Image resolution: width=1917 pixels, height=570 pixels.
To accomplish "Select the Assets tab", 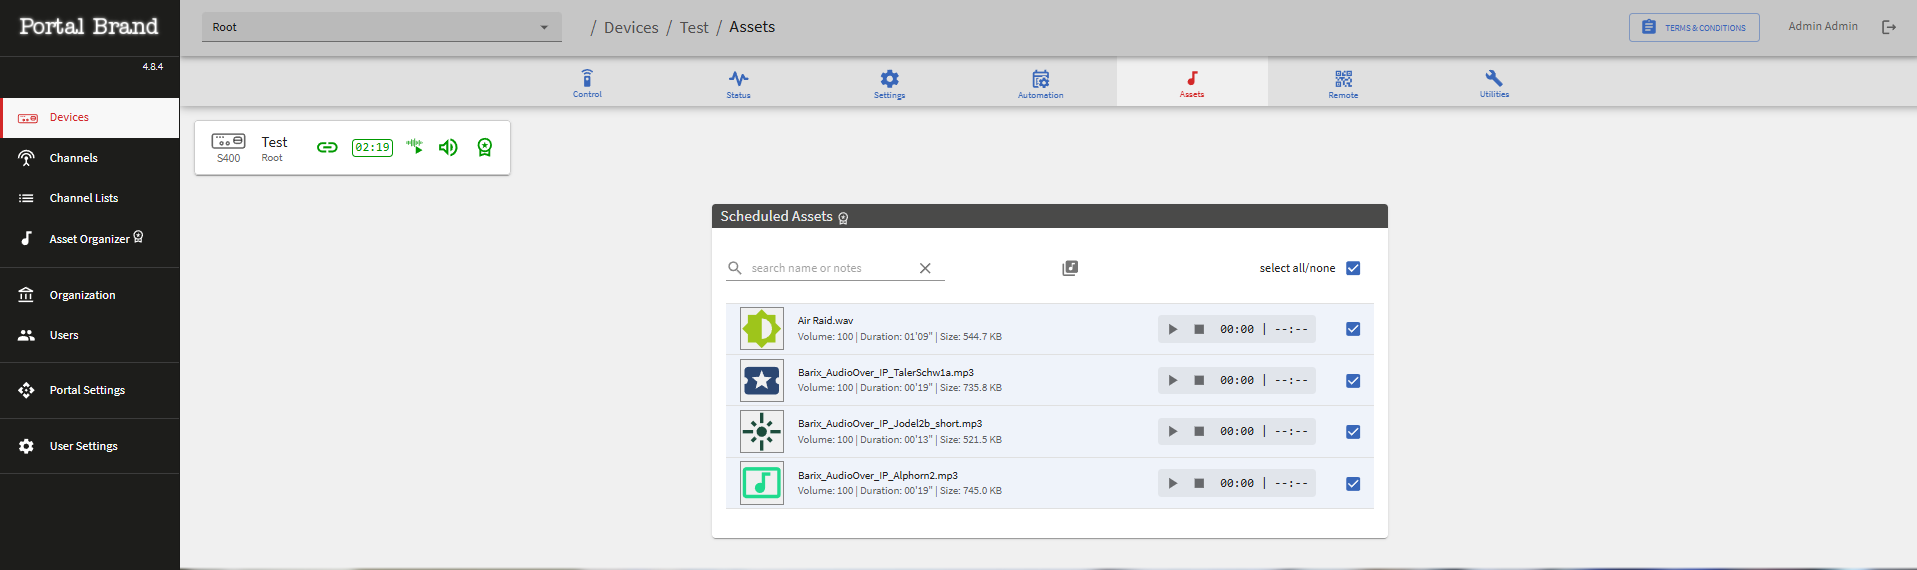I will pyautogui.click(x=1192, y=82).
